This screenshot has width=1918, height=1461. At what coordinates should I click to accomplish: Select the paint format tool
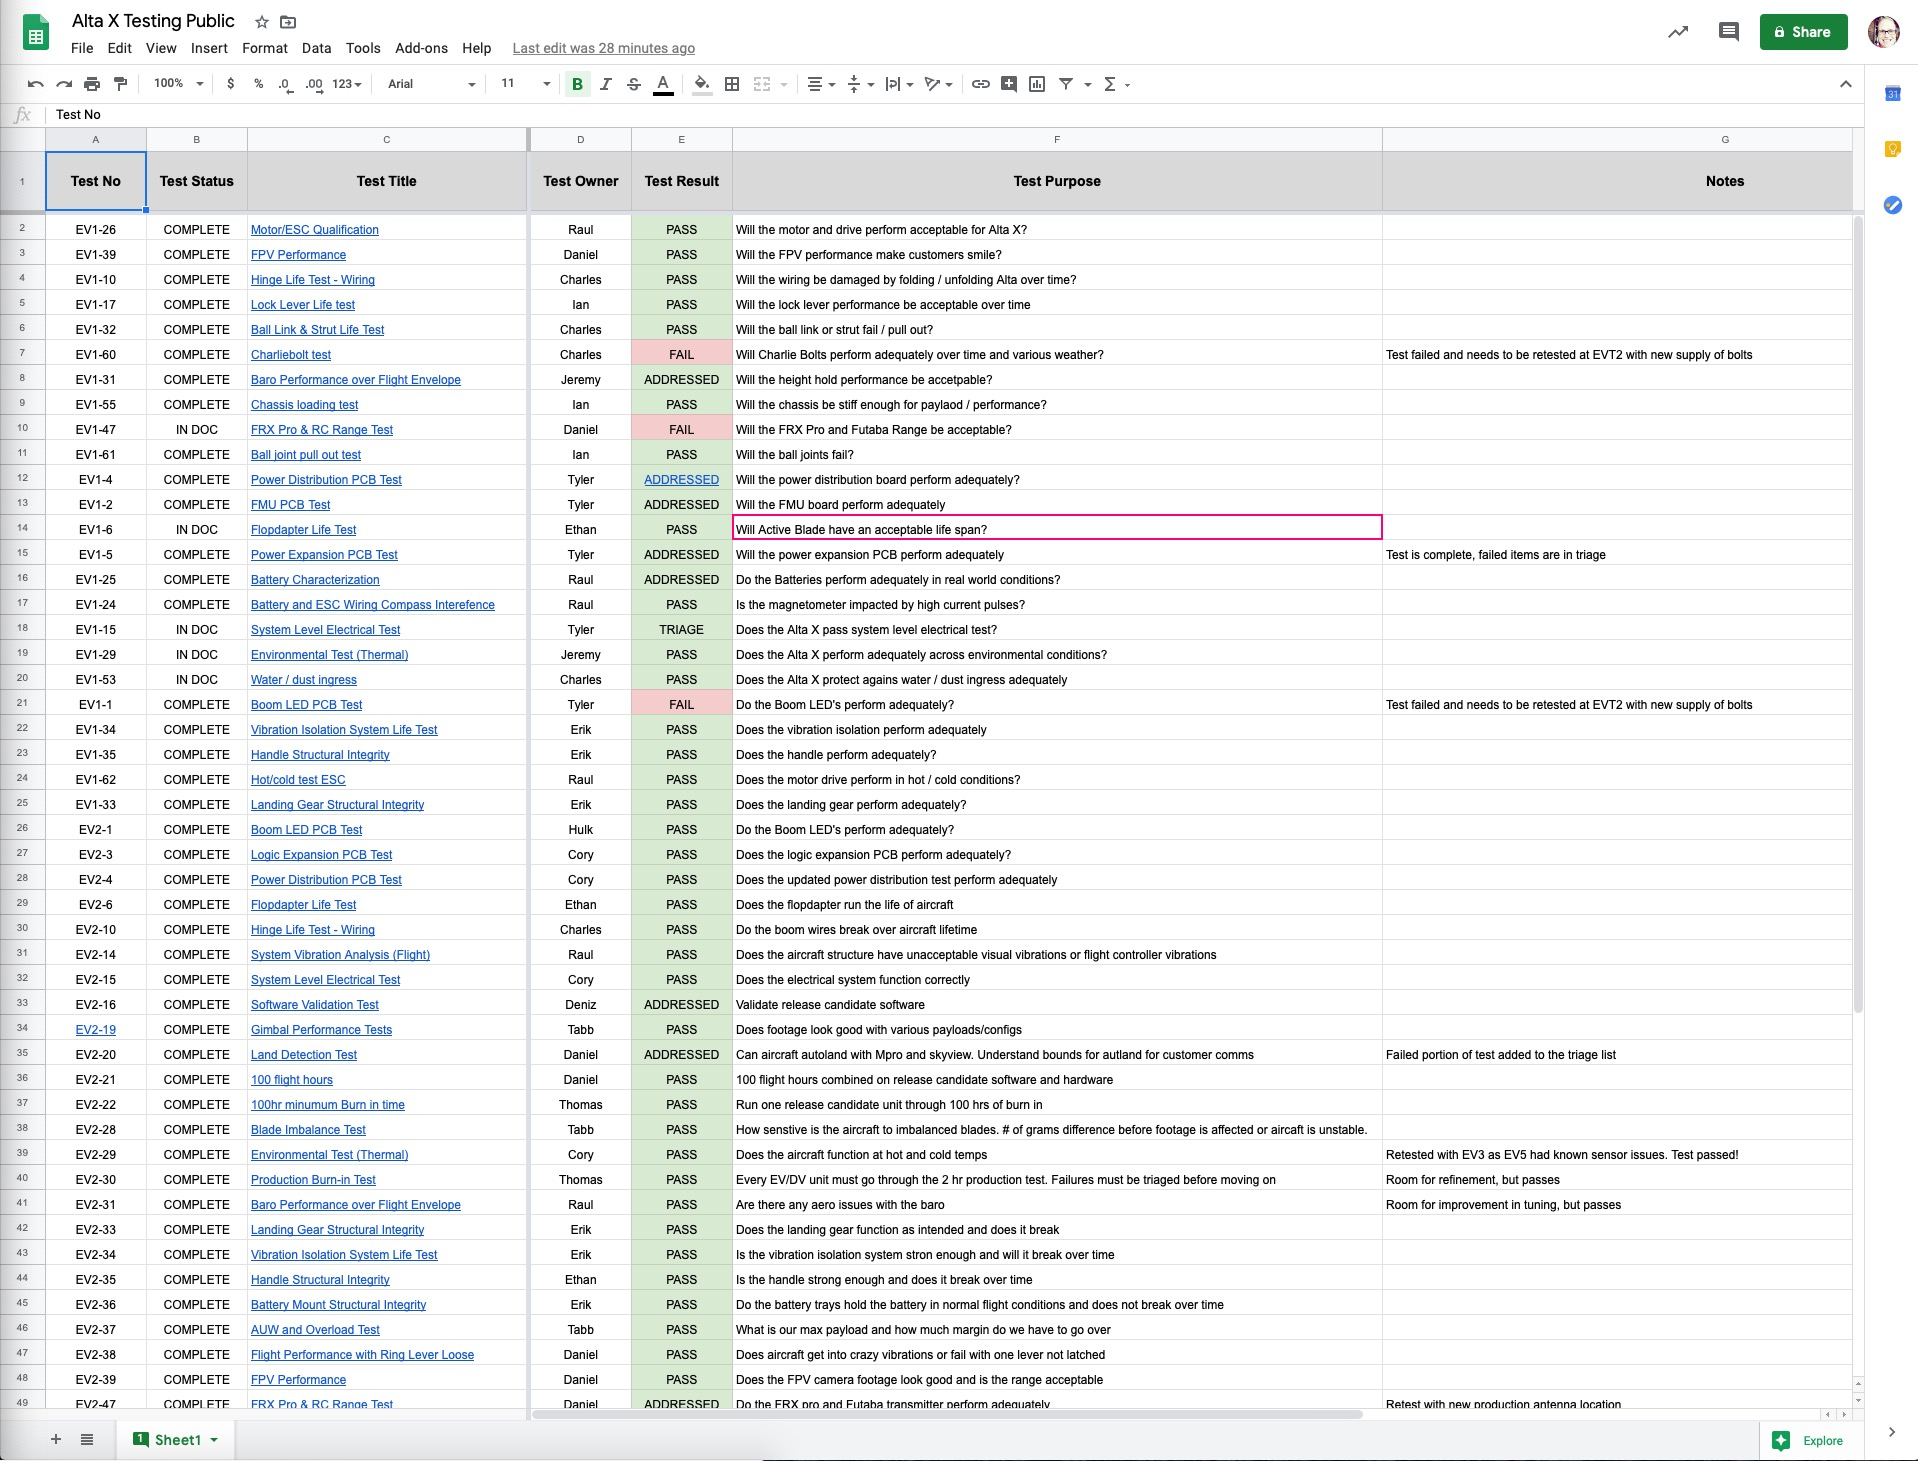coord(121,84)
